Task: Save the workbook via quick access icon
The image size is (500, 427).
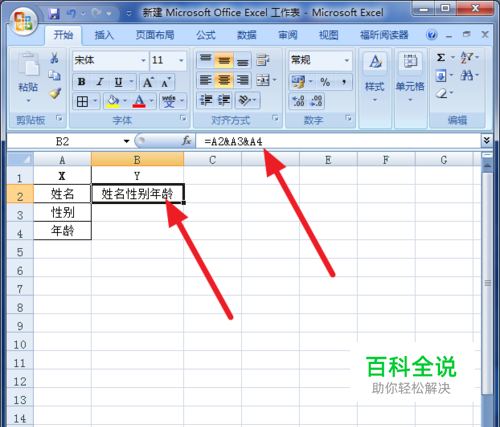Action: [x=54, y=13]
